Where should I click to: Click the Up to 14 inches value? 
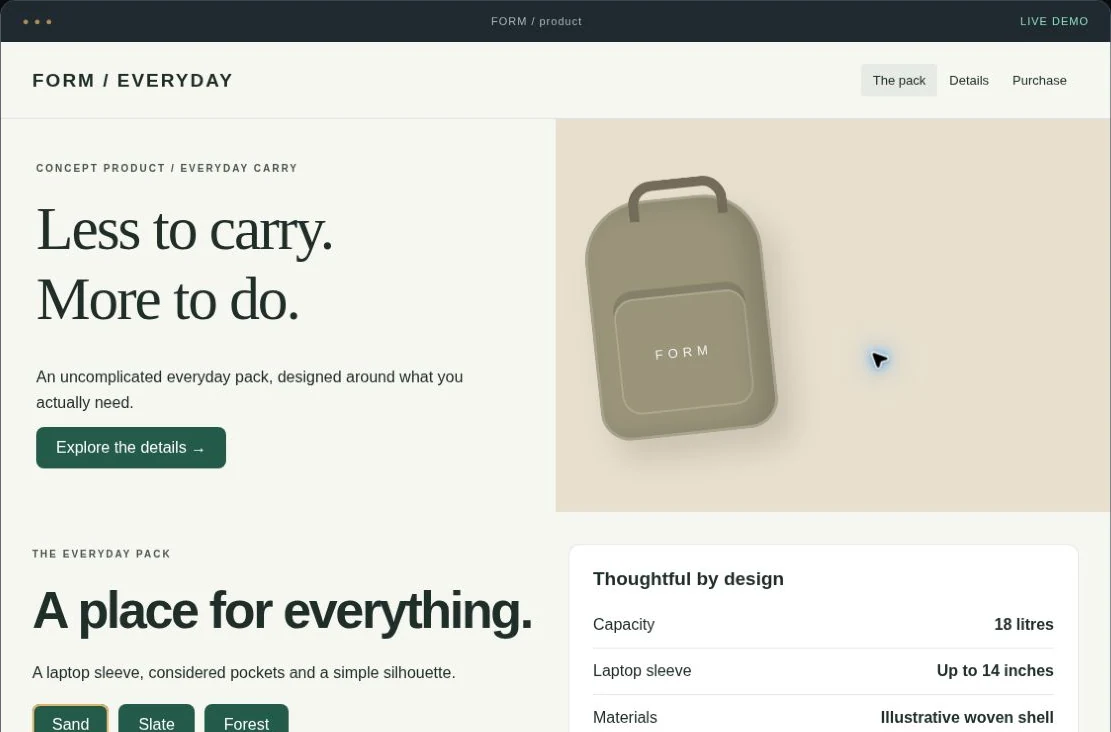pyautogui.click(x=995, y=670)
